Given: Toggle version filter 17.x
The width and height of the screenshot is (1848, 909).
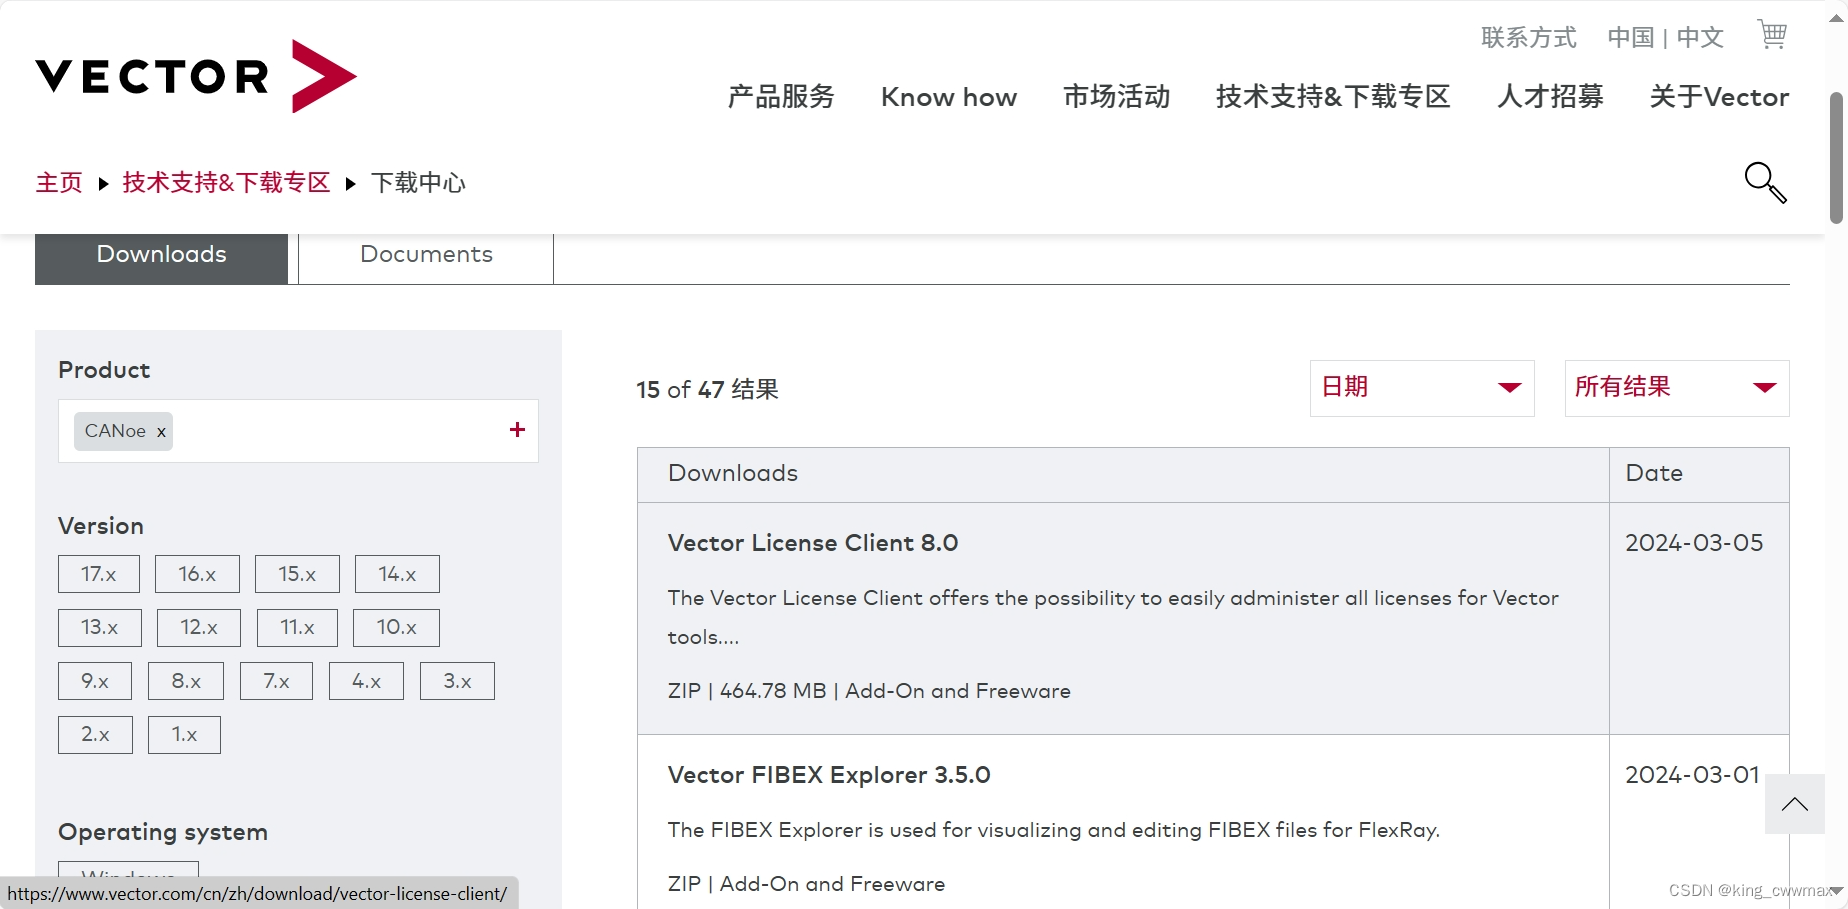Looking at the screenshot, I should coord(99,574).
